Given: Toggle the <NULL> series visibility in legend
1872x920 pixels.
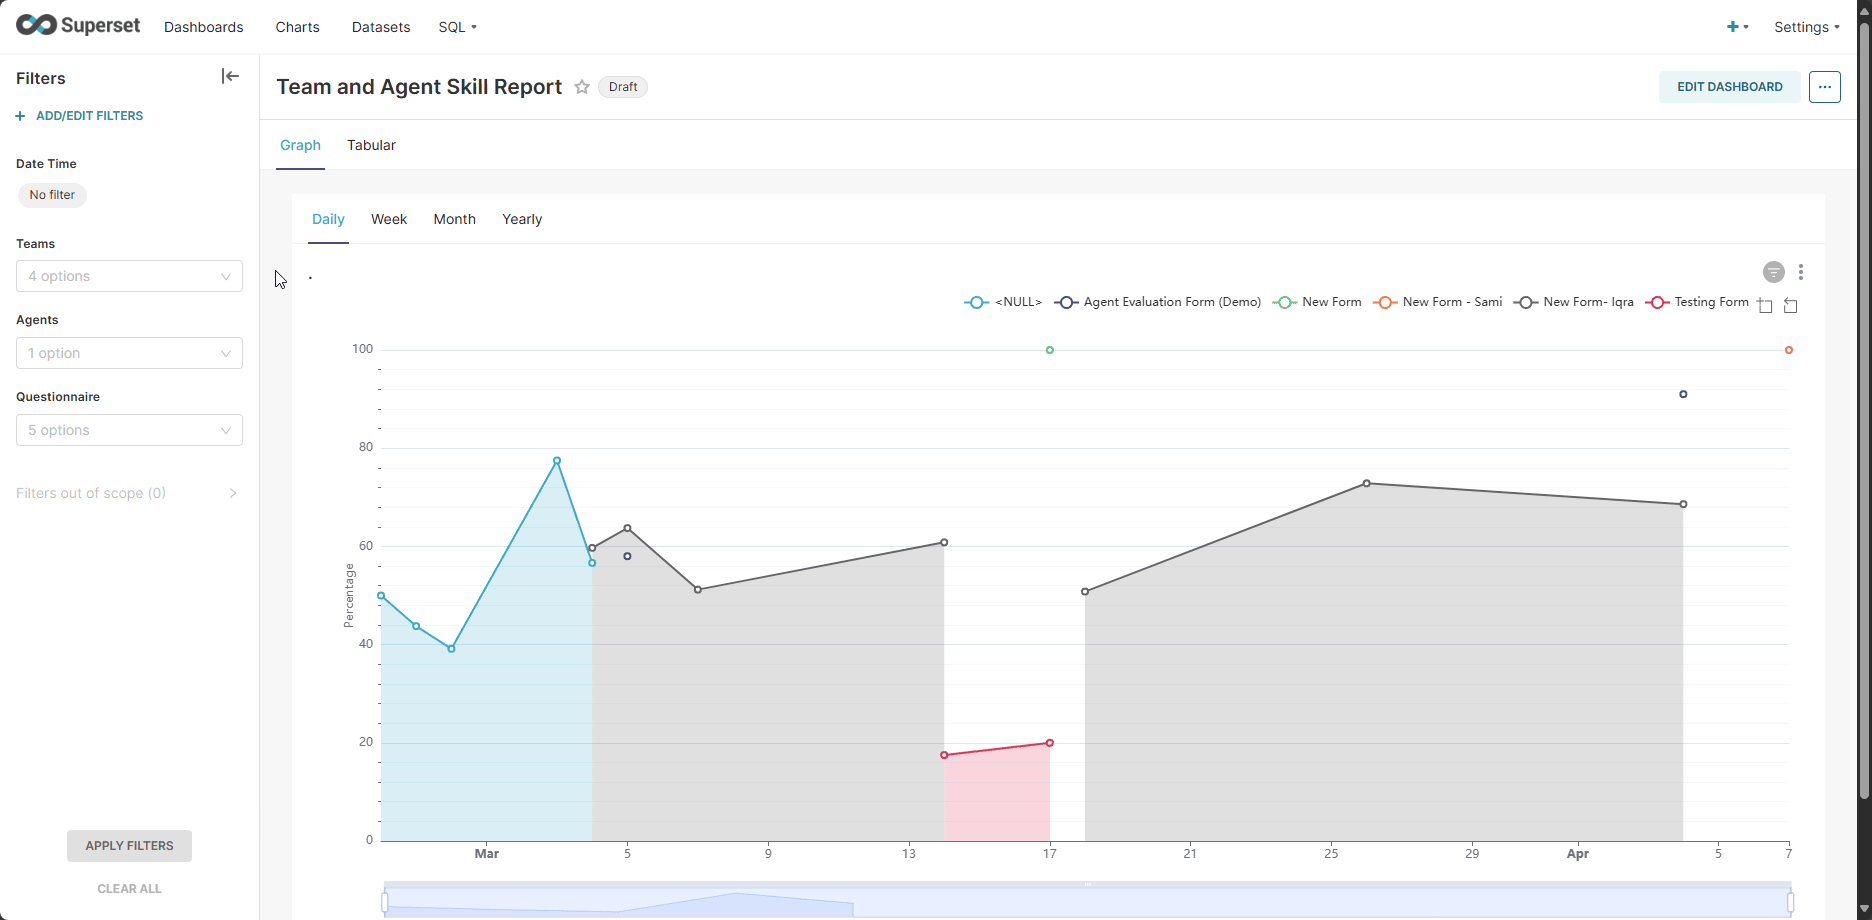Looking at the screenshot, I should (x=1018, y=302).
